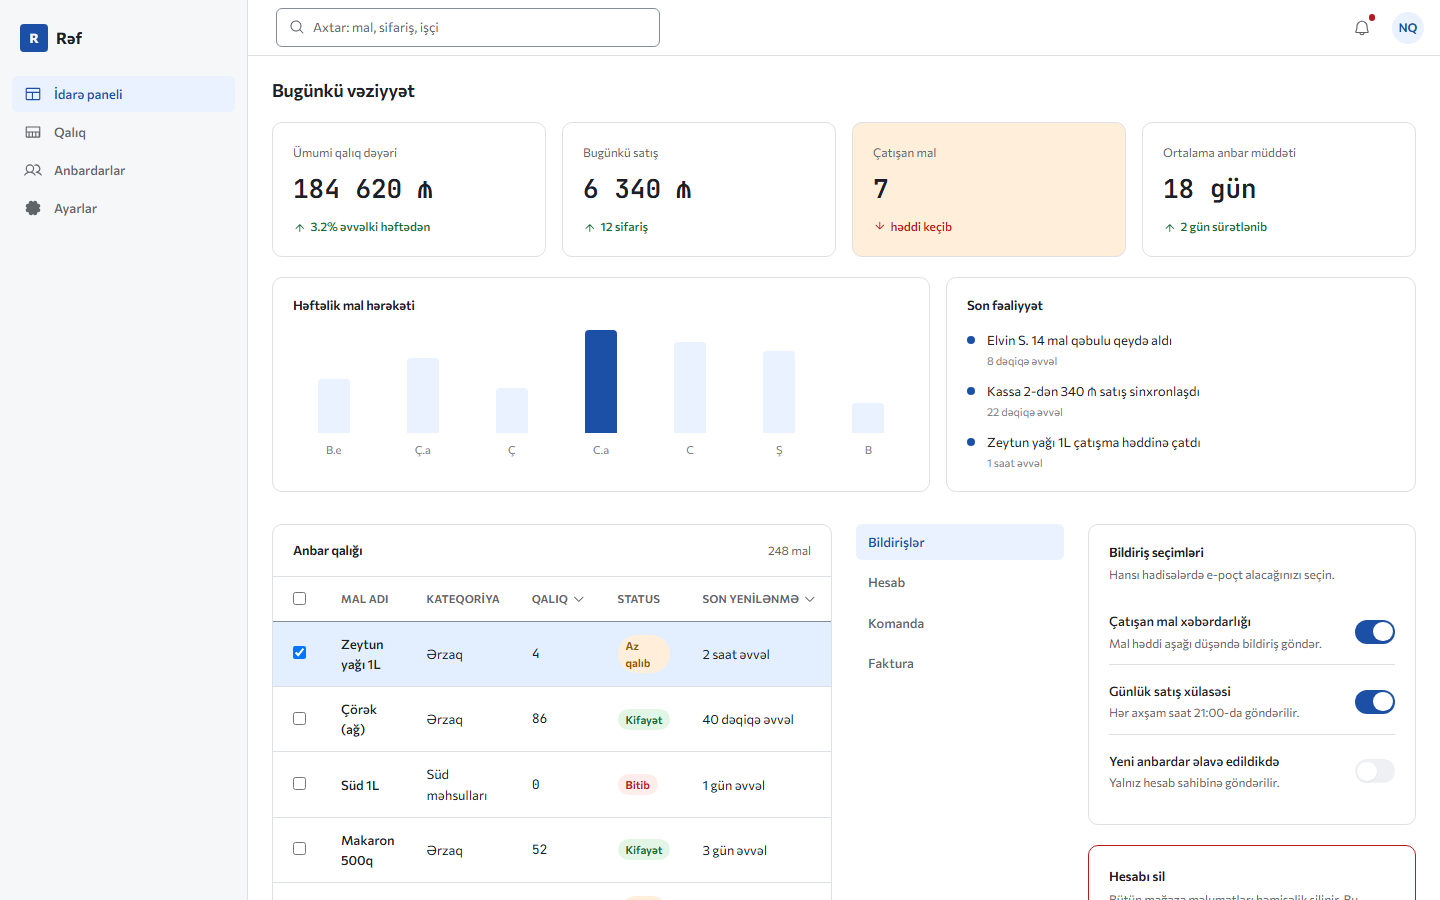Click the manat symbol beside 6 340

pos(684,189)
